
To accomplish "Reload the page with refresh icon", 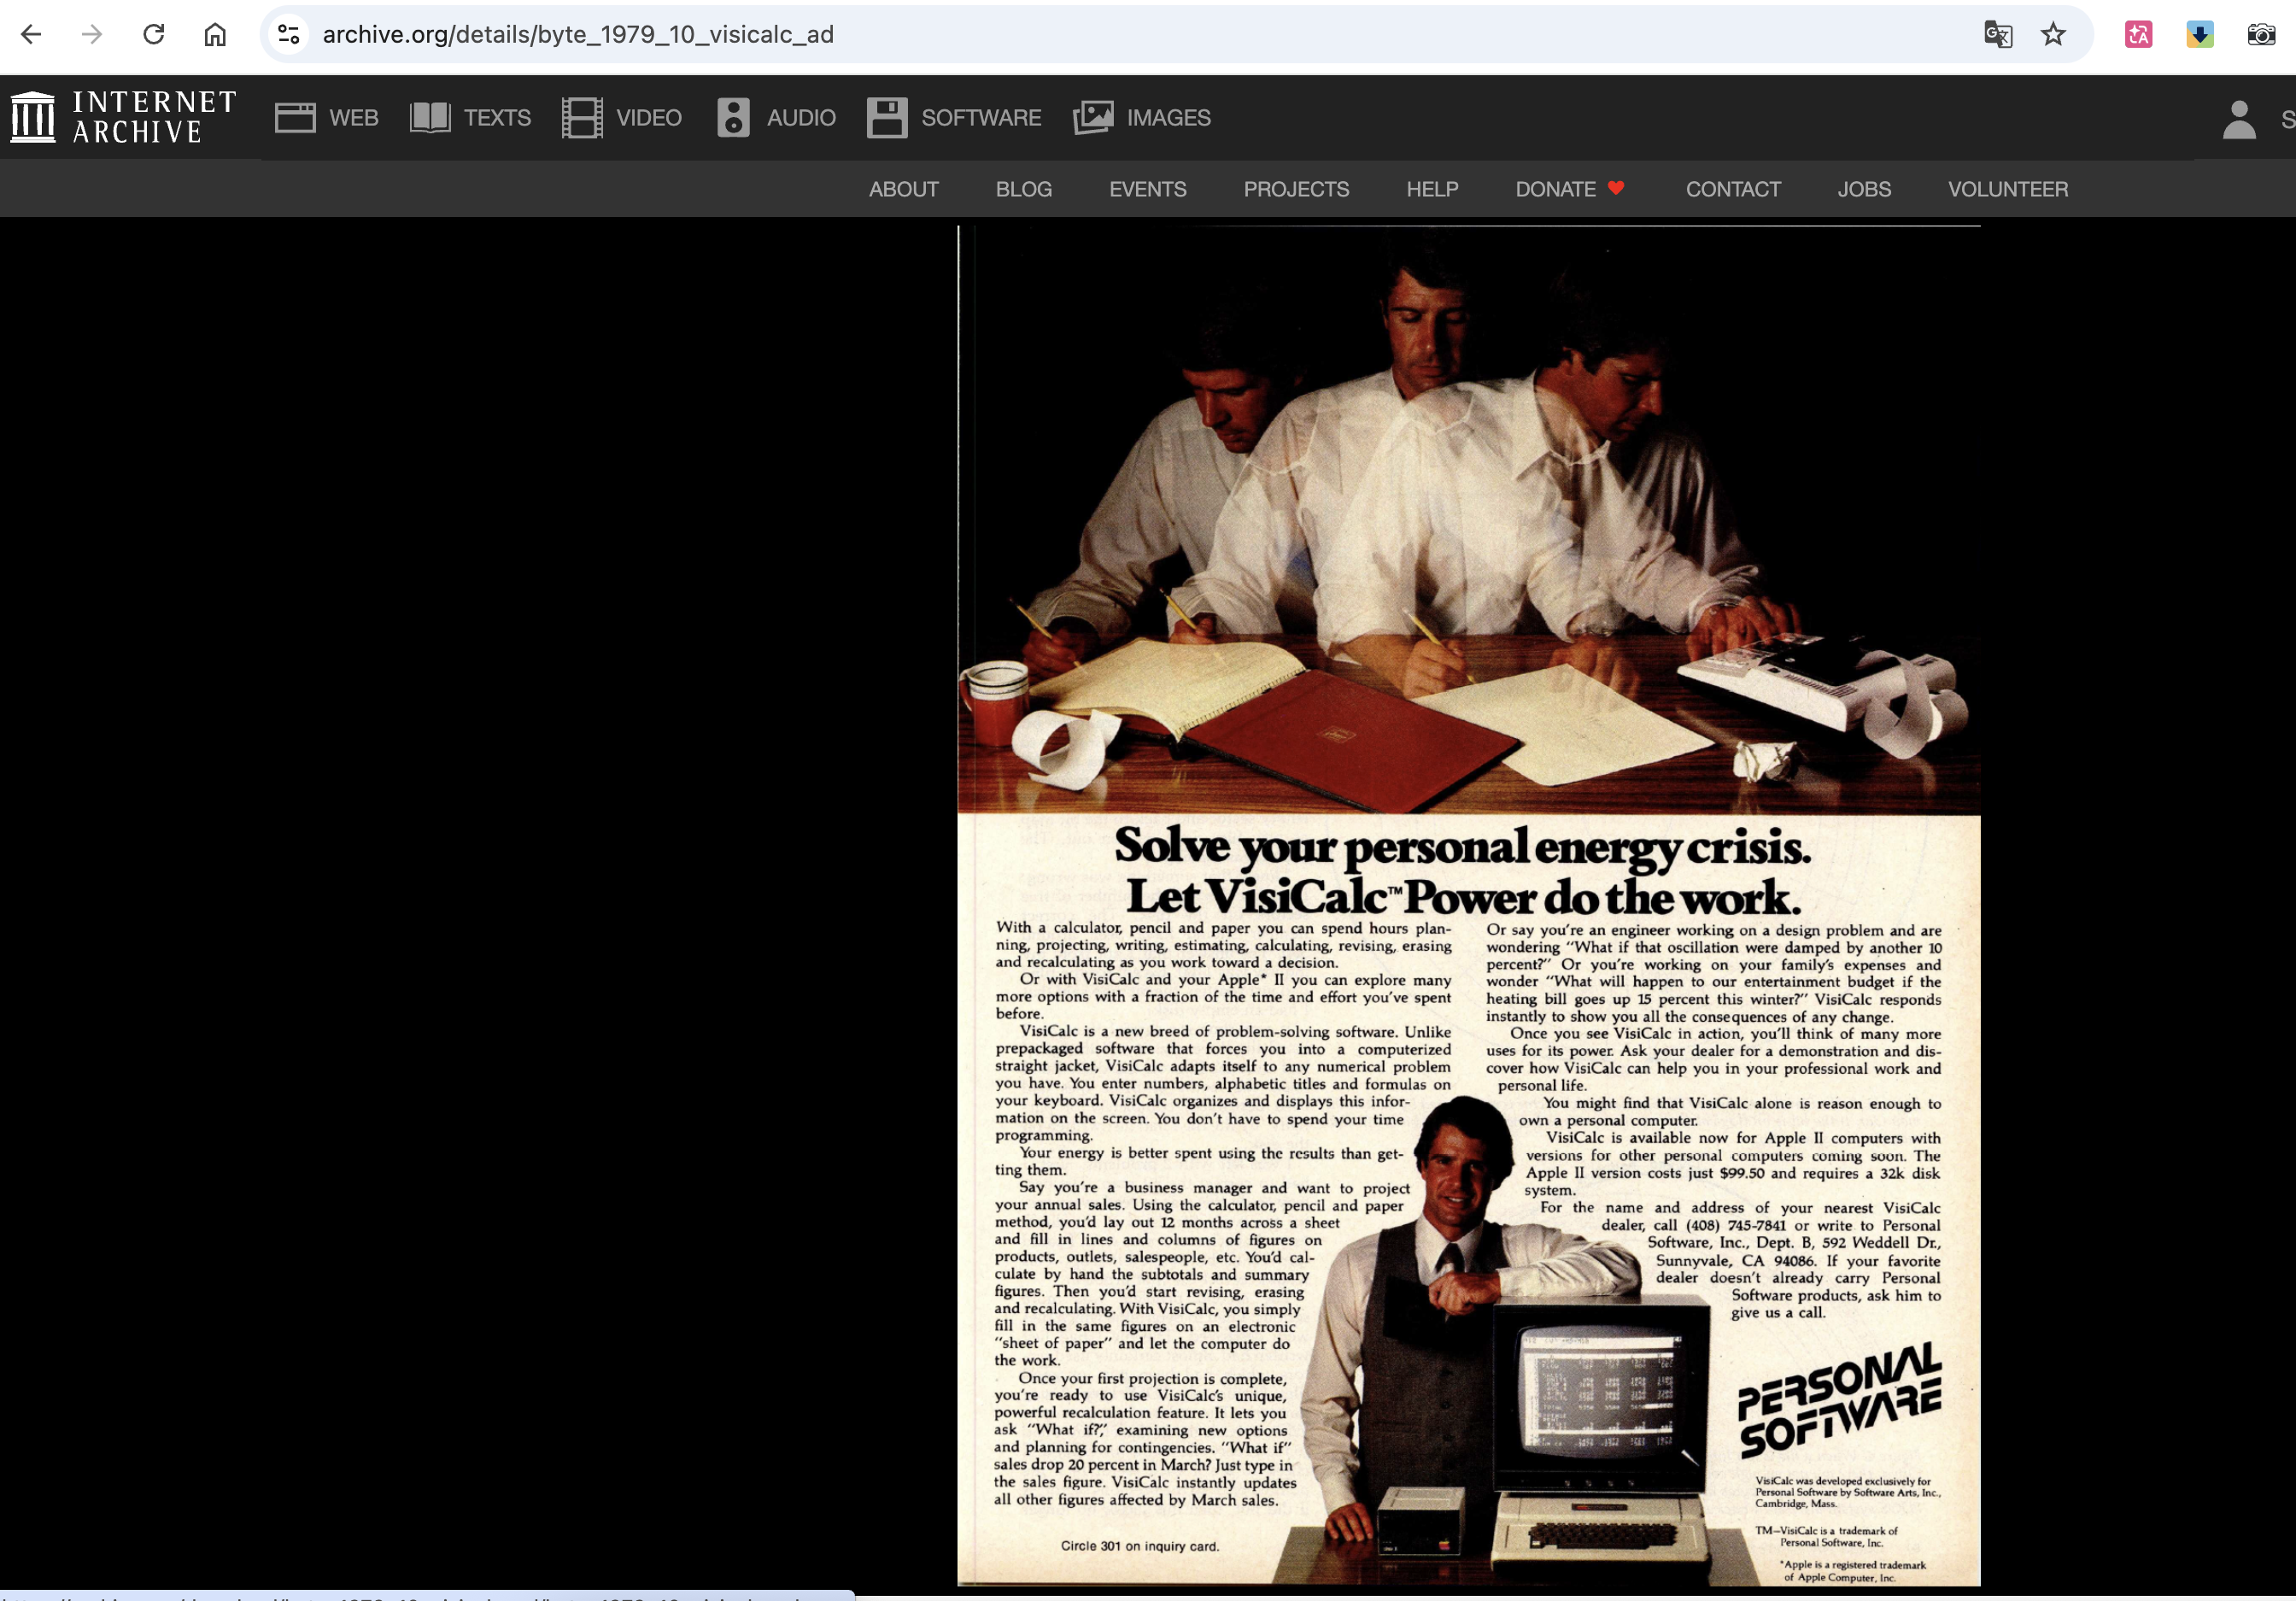I will pyautogui.click(x=153, y=34).
